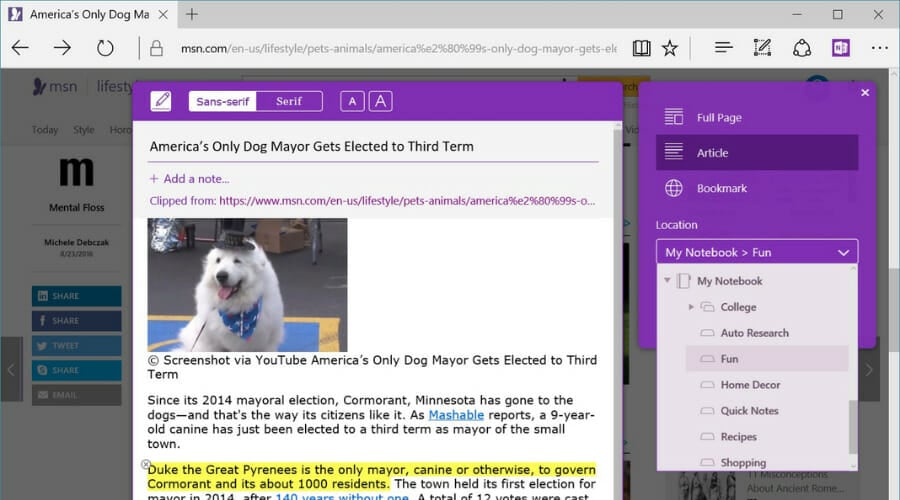The height and width of the screenshot is (500, 900).
Task: Click the dog mayor photo
Action: 247,285
